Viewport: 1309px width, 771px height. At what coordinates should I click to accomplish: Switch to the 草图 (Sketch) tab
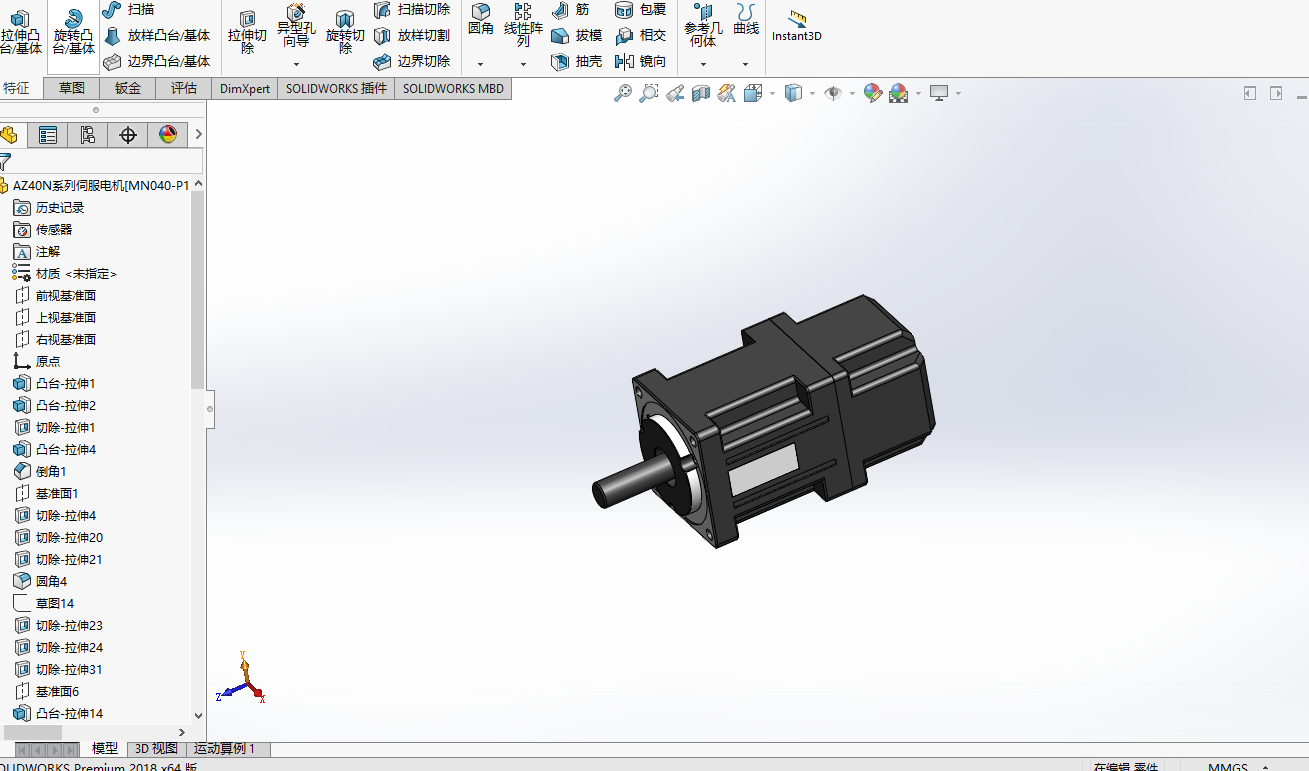click(71, 88)
